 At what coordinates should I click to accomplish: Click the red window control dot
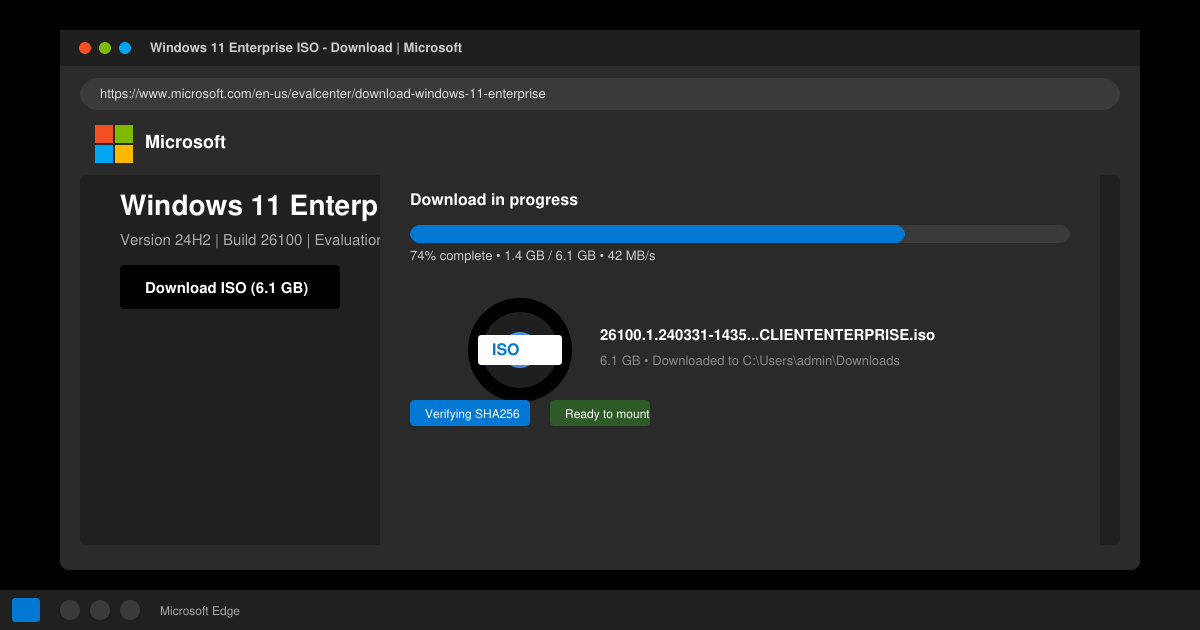pos(85,48)
